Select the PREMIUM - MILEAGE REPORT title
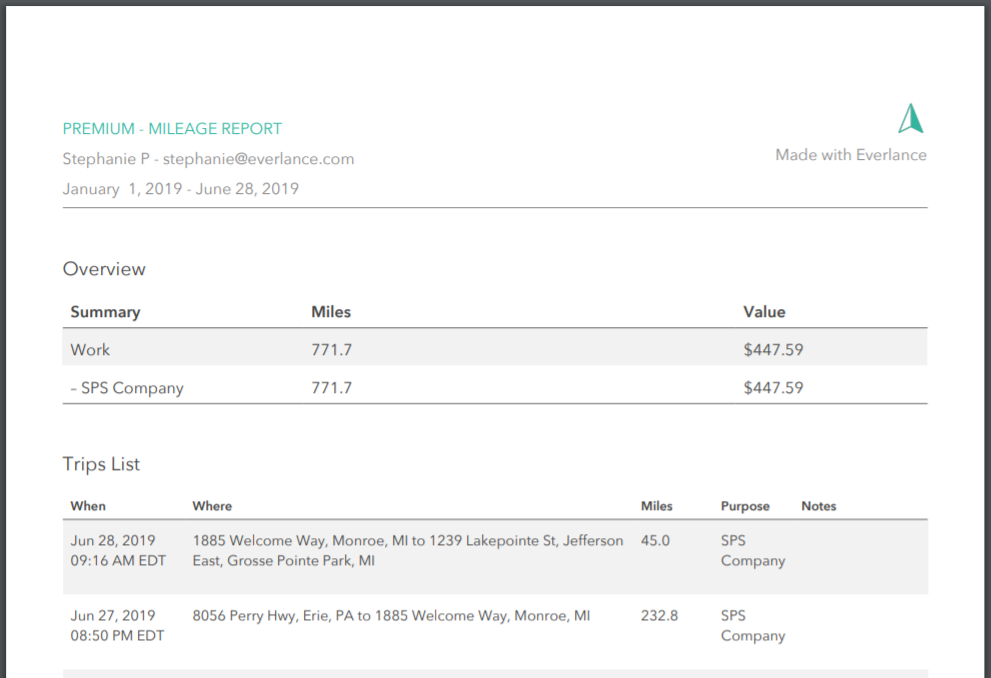This screenshot has width=991, height=678. click(x=172, y=129)
